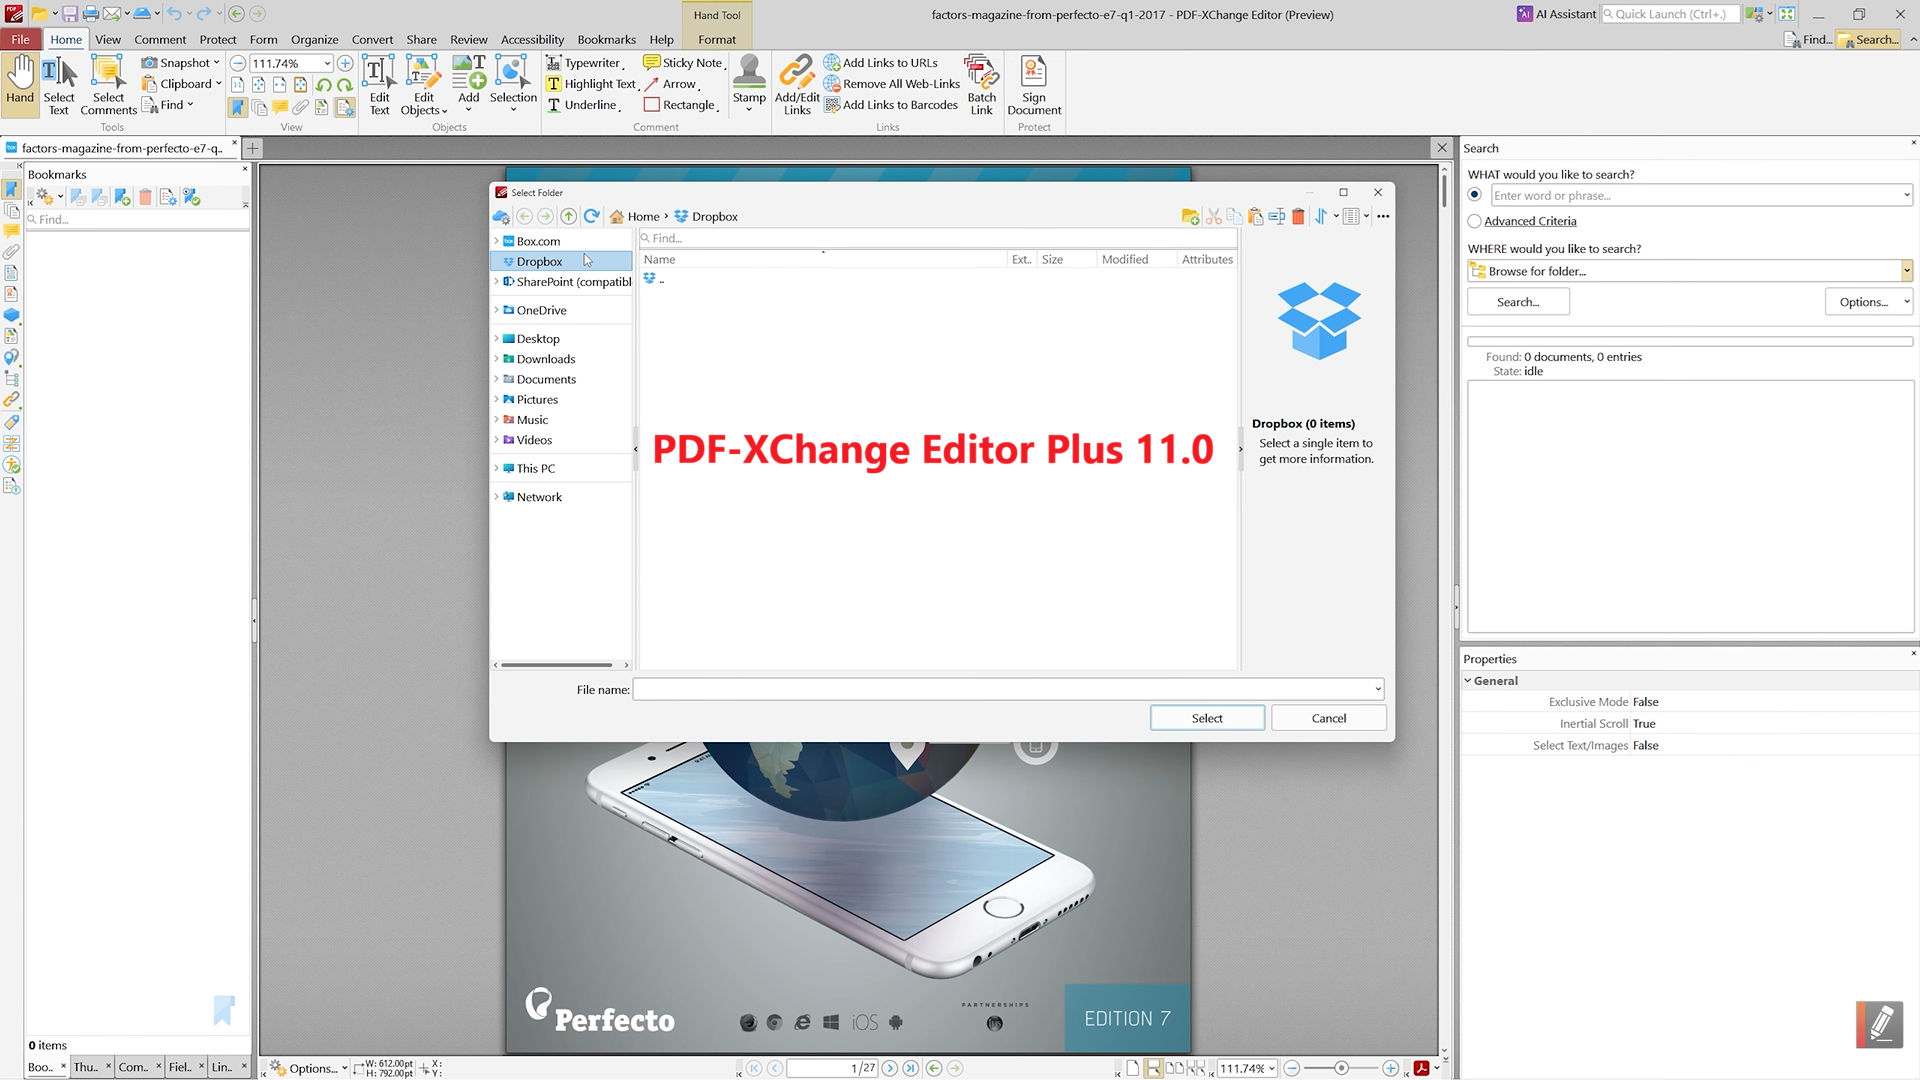Toggle Inertial Scroll True value
This screenshot has width=1920, height=1080.
1644,724
